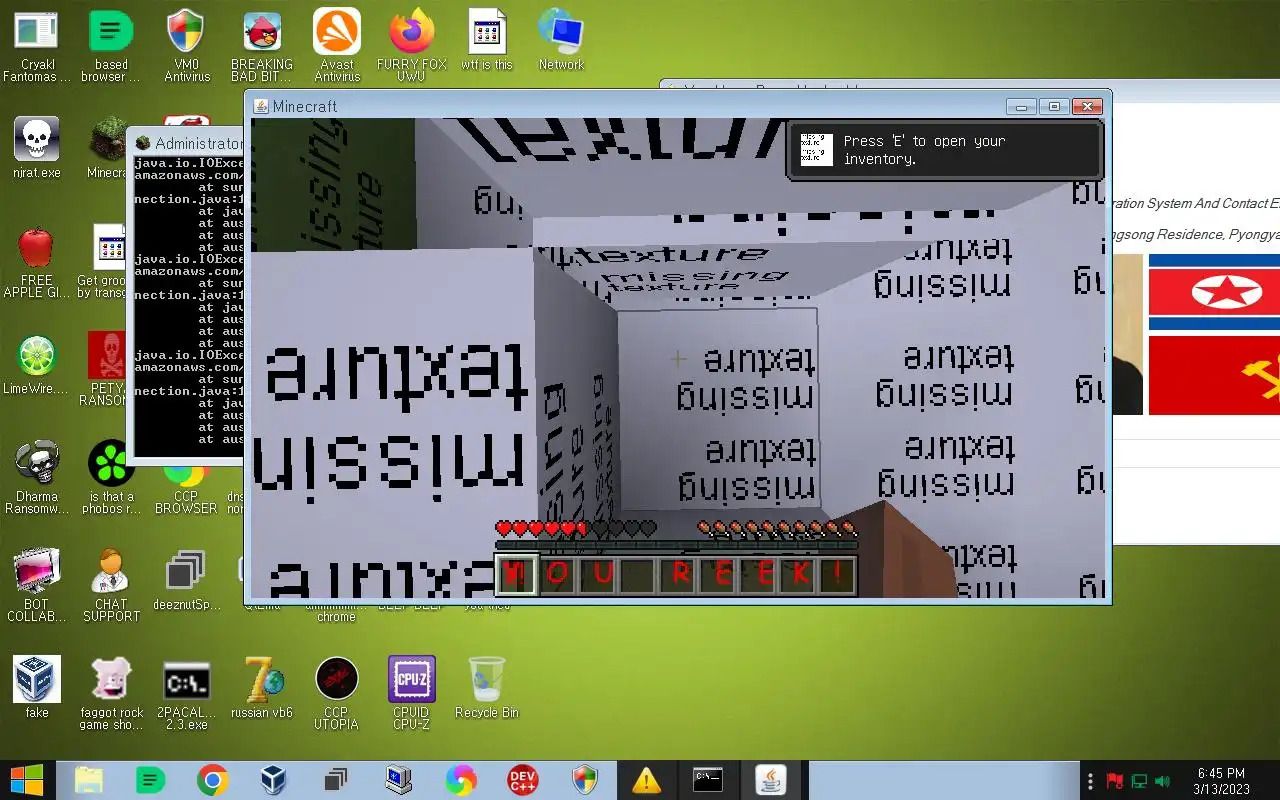Click the North Korea flag image in the browser

tap(1214, 292)
